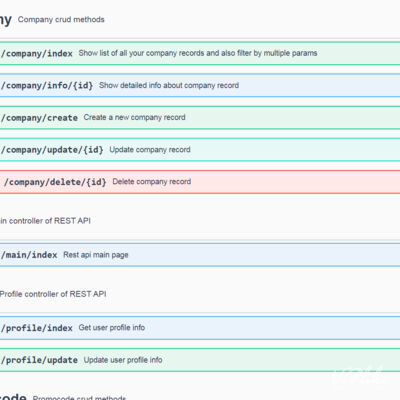
Task: Click 'Show list of all your company records' description
Action: tap(198, 53)
